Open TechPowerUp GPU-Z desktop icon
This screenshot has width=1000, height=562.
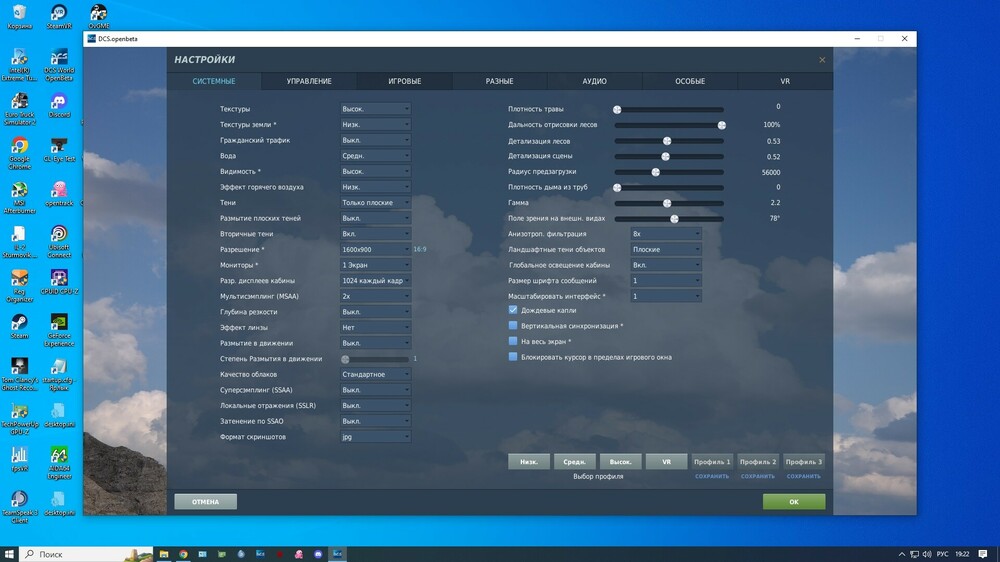[x=19, y=418]
